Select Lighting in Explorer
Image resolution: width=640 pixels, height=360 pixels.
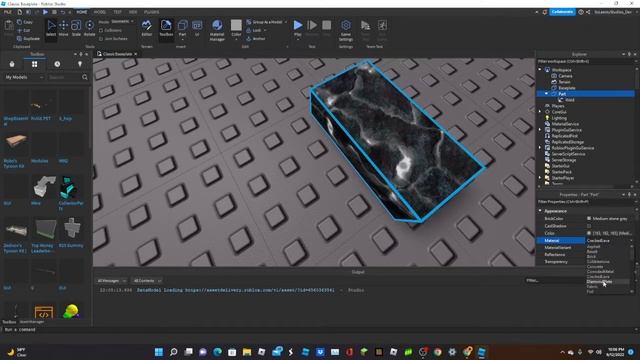coord(559,118)
